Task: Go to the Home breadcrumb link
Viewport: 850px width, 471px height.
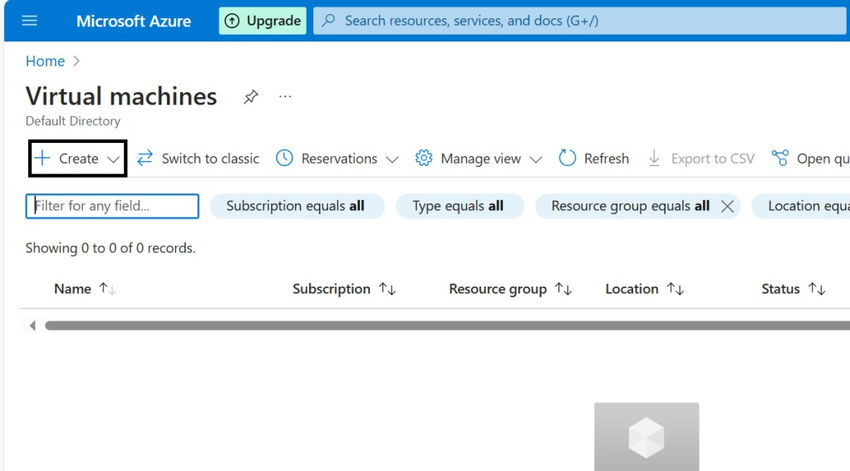Action: [x=45, y=61]
